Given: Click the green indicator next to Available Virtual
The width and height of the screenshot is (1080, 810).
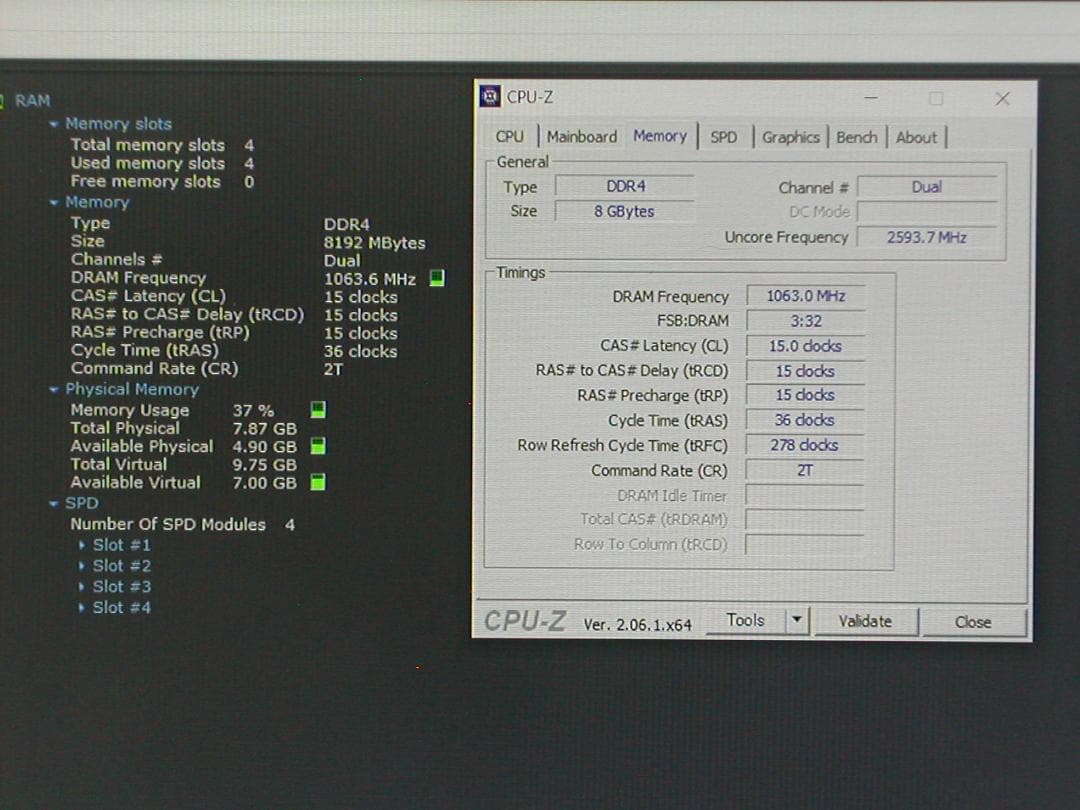Looking at the screenshot, I should click(x=317, y=483).
